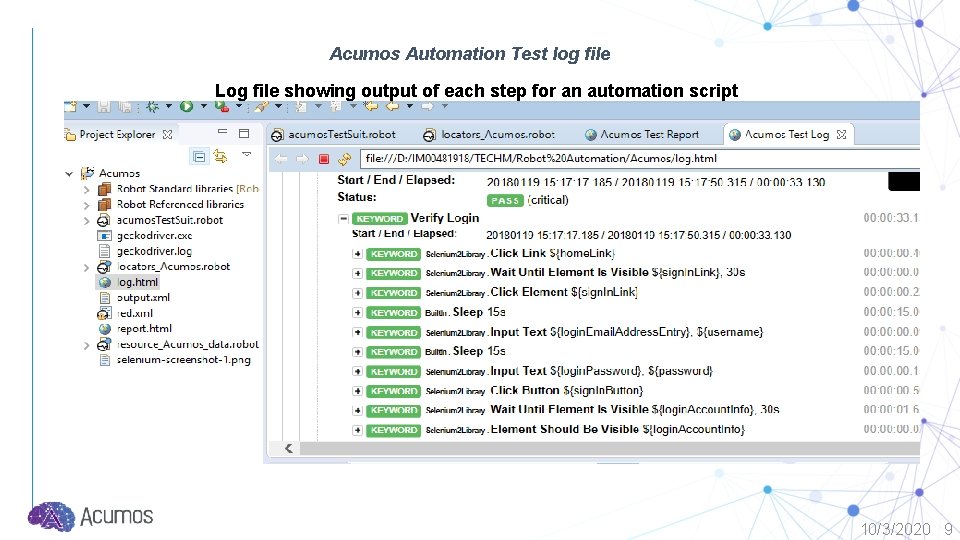Collapse the Verify Login keyword section
The image size is (960, 540).
click(343, 219)
